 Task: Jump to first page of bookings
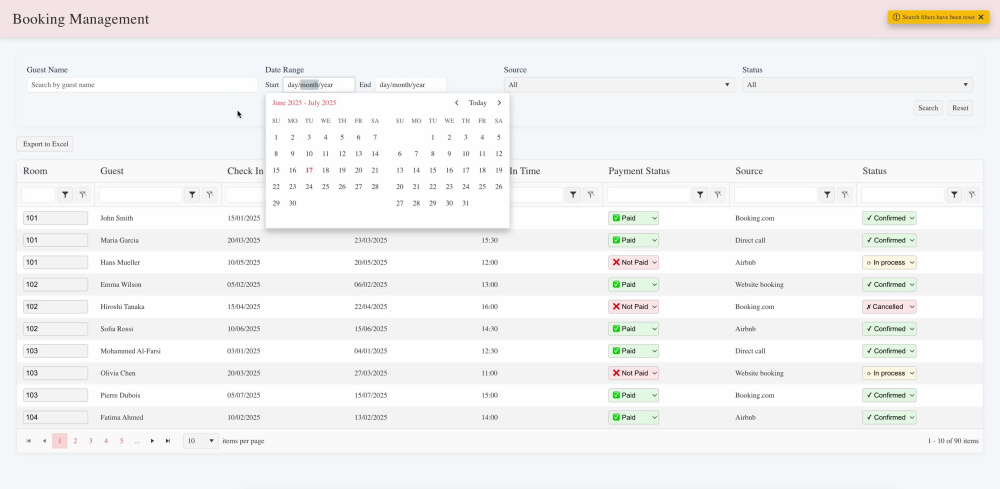29,441
